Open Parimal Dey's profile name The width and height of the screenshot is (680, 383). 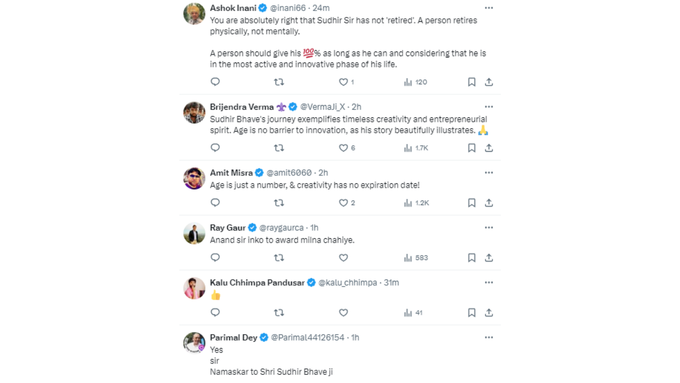(233, 337)
